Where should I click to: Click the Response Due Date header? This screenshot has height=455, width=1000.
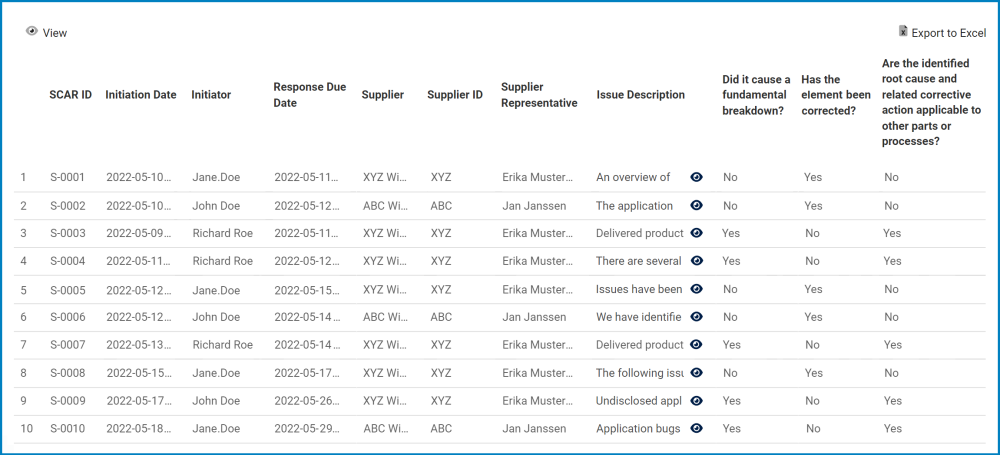[x=310, y=95]
